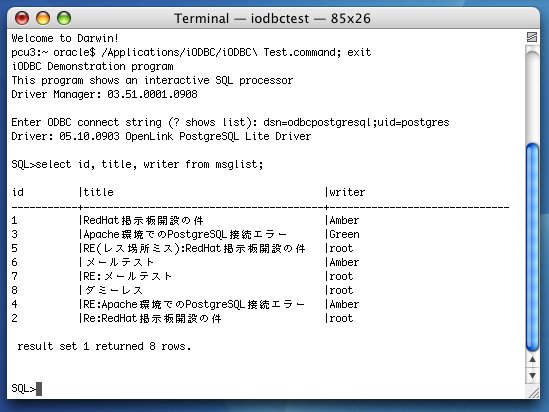Click the 'Welcome to Darwin!' line
Screen dimensions: 549x412
coord(65,38)
